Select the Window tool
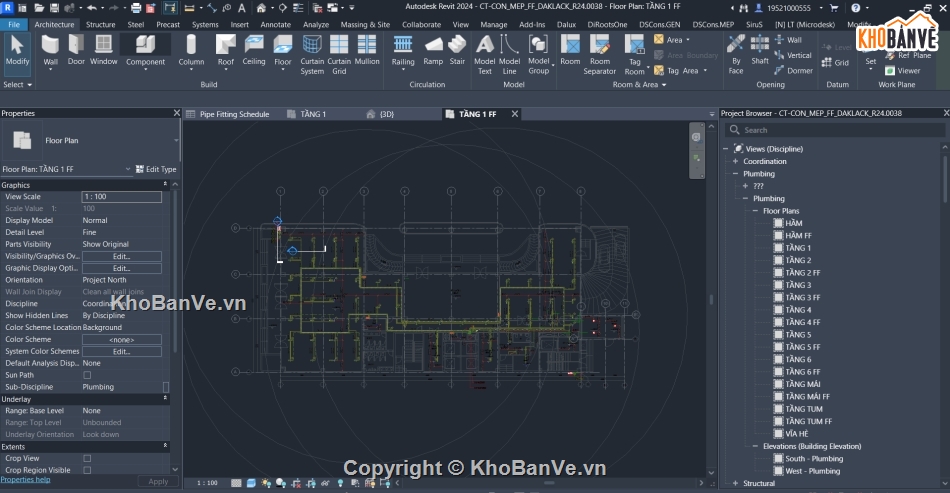 click(x=104, y=51)
